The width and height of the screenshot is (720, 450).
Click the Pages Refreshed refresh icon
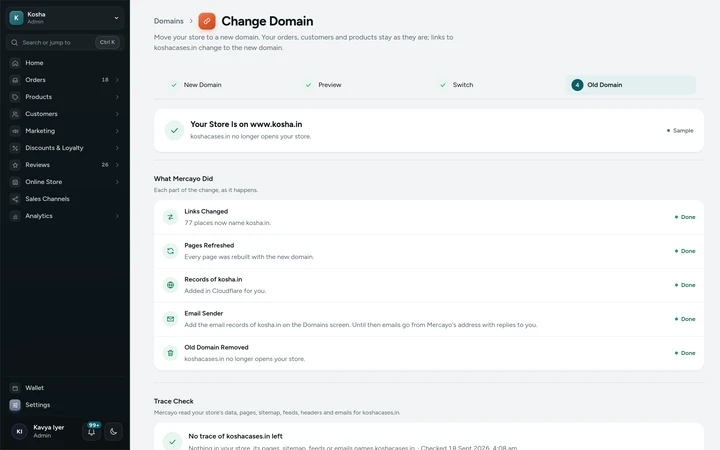(170, 251)
